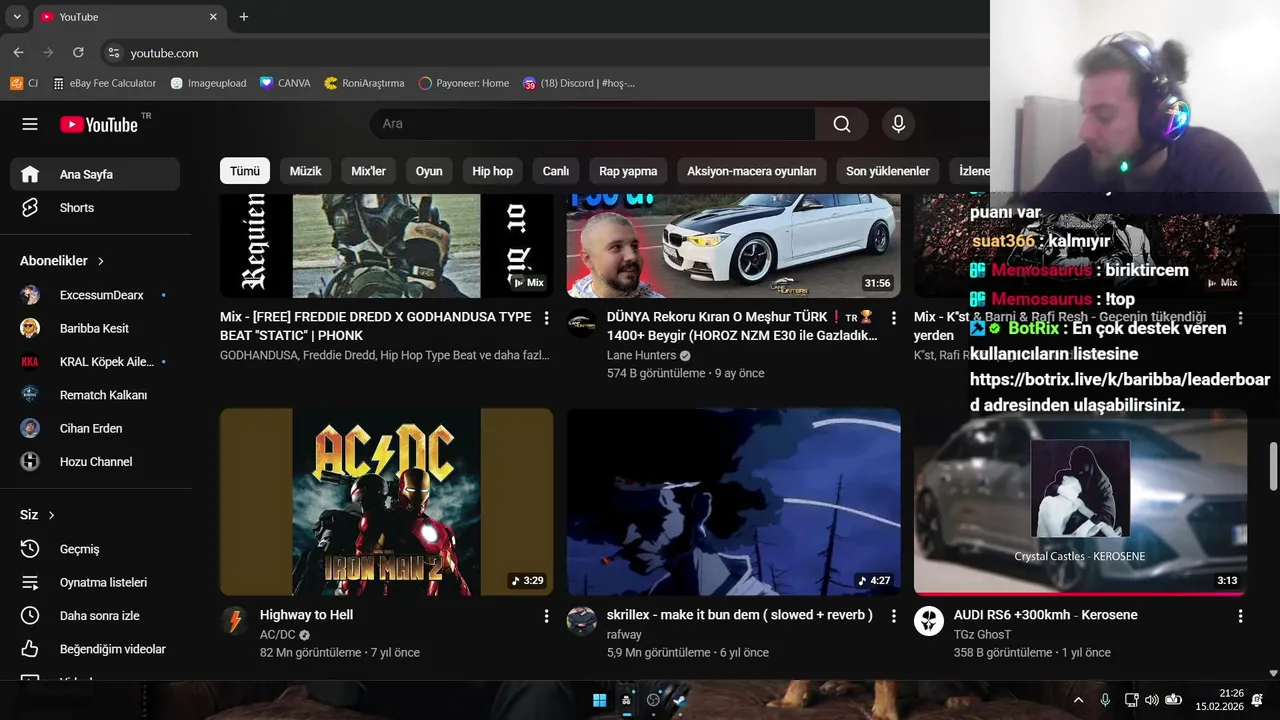Open the AUDI RS6 Kerosene video thumbnail
Viewport: 1280px width, 720px height.
pyautogui.click(x=1080, y=502)
